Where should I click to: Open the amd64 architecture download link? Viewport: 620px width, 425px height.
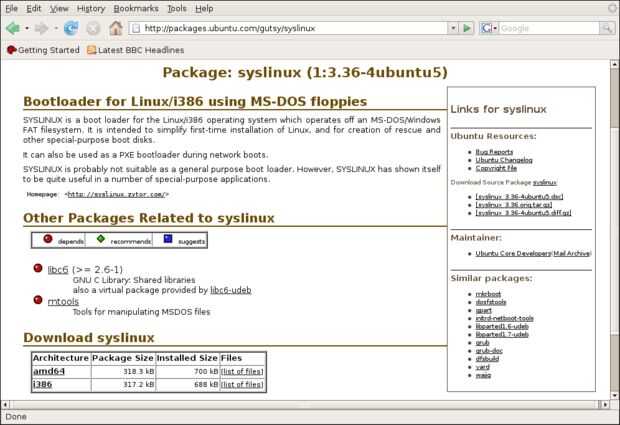(49, 371)
